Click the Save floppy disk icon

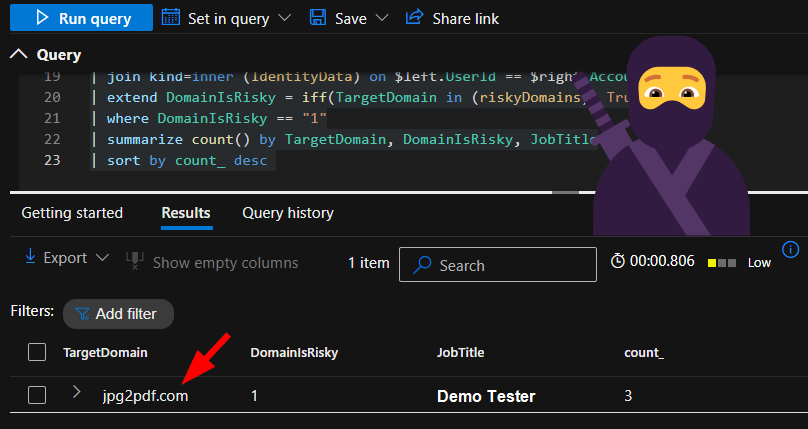[x=317, y=18]
